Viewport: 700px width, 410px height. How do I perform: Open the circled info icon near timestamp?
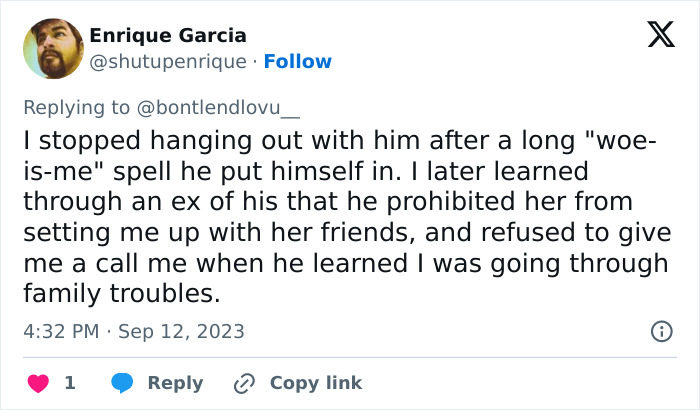(x=661, y=331)
